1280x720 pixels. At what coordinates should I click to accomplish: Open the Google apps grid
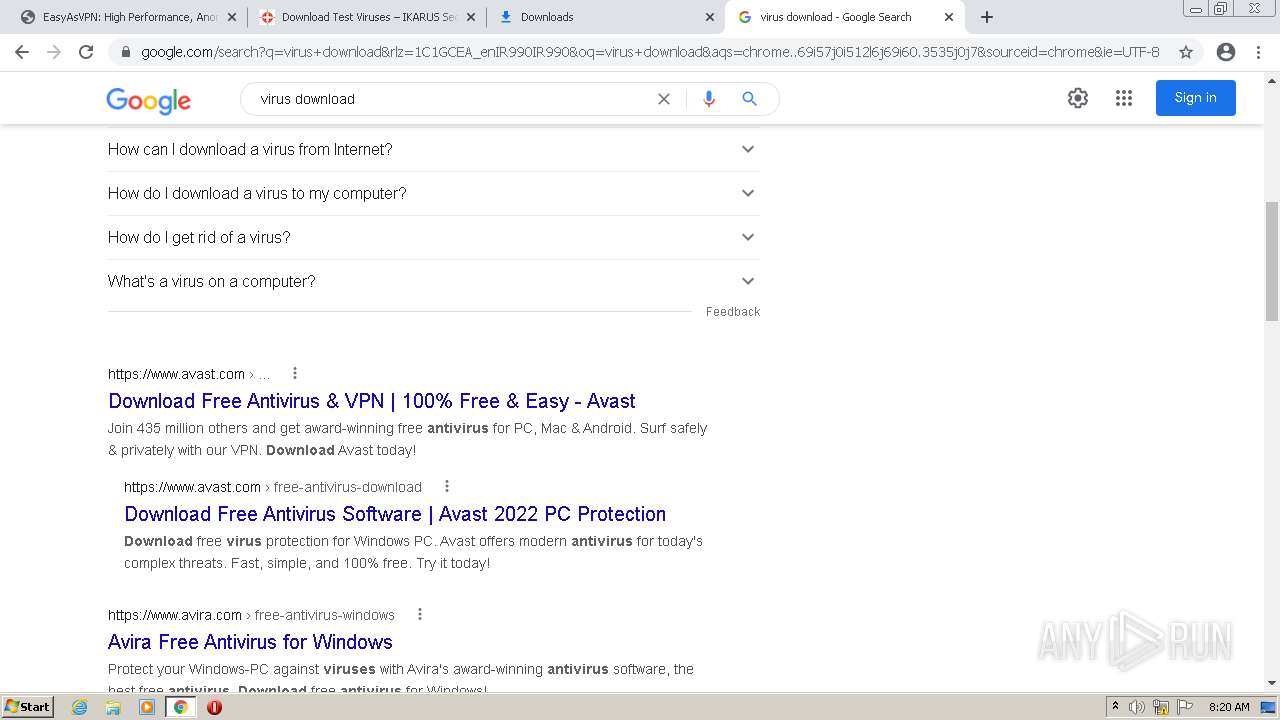click(1124, 98)
